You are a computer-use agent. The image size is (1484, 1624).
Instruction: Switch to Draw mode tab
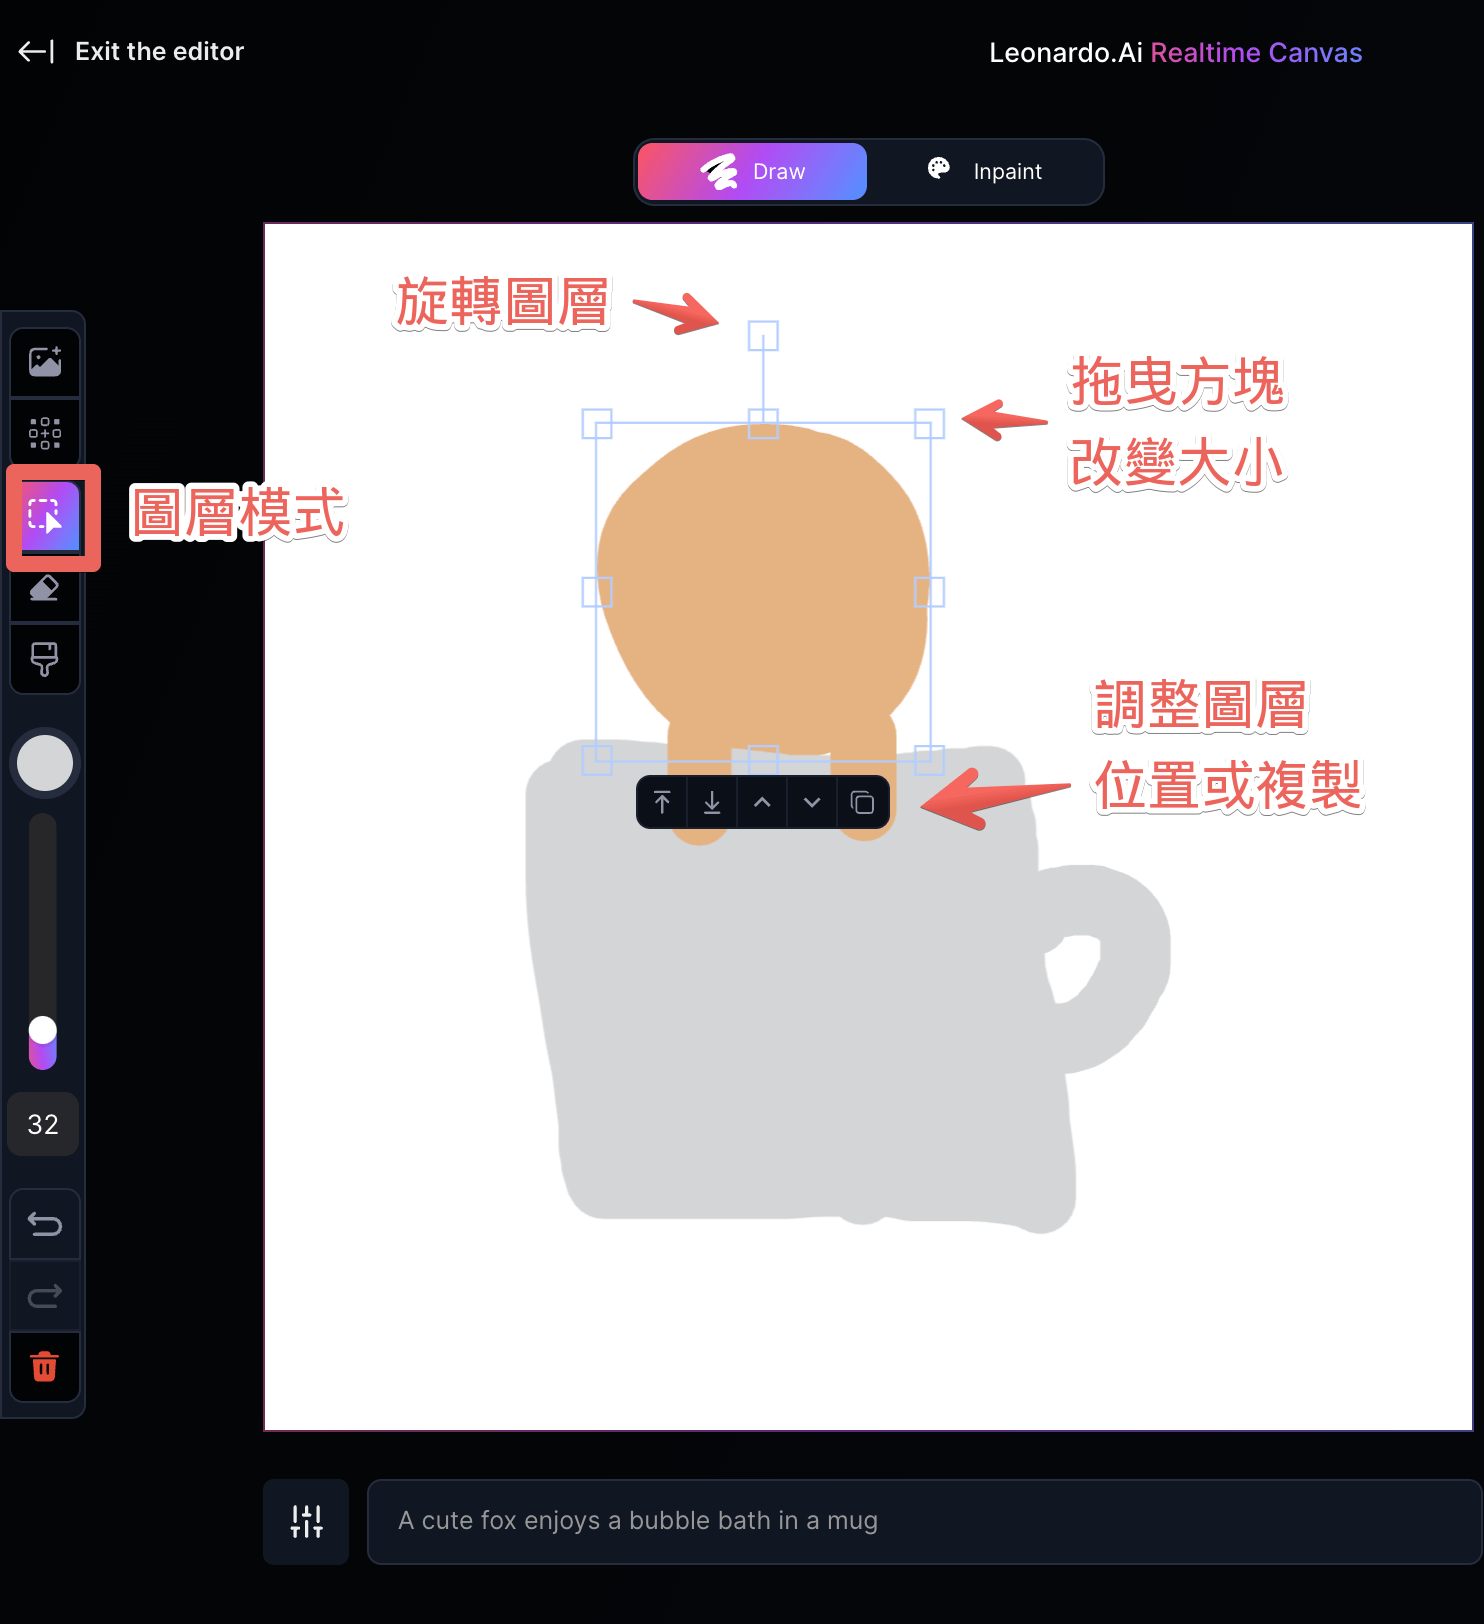(752, 172)
